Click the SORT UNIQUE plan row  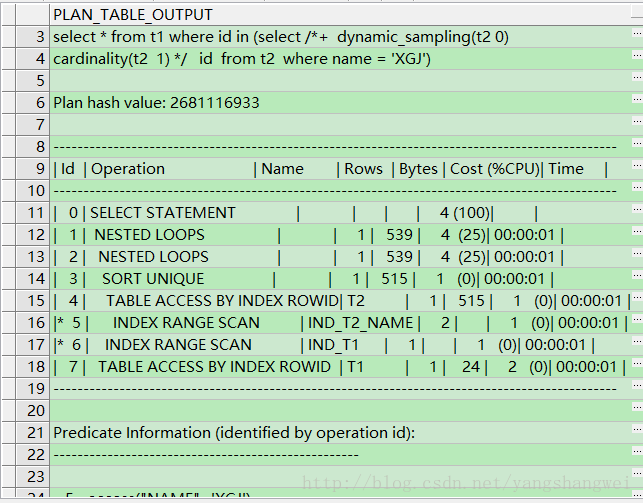pos(153,278)
